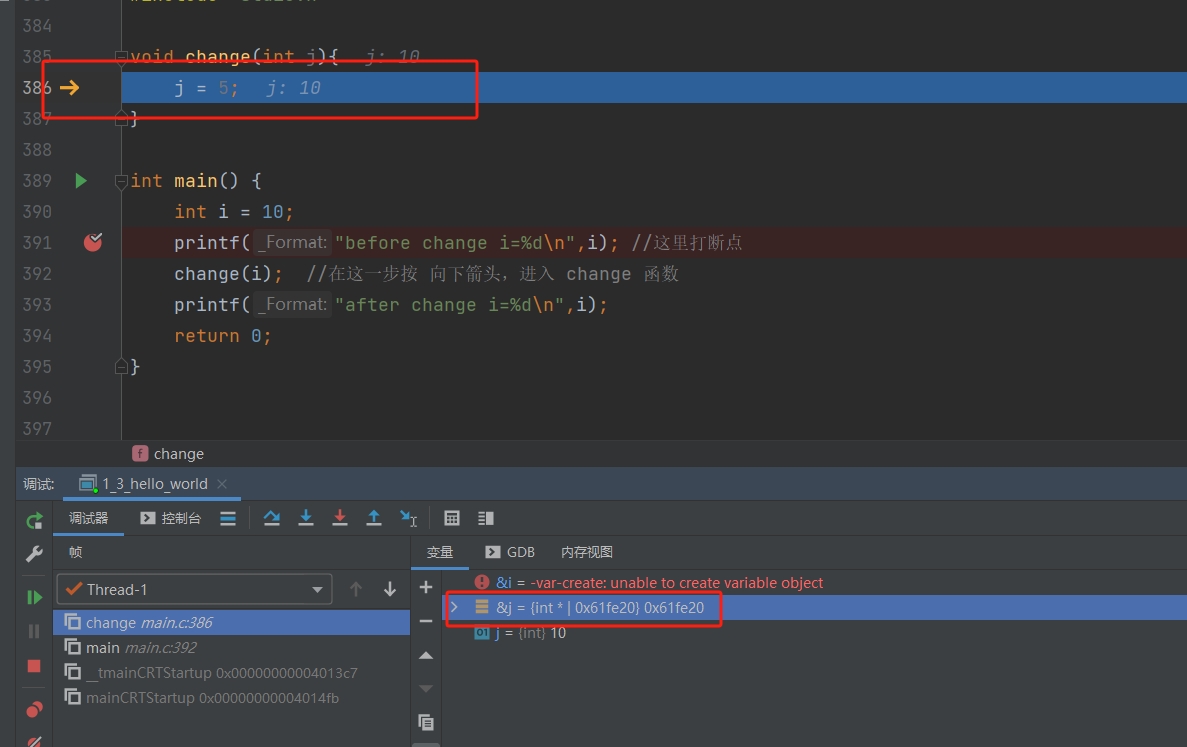Click the Step Into icon
1187x747 pixels.
(306, 518)
